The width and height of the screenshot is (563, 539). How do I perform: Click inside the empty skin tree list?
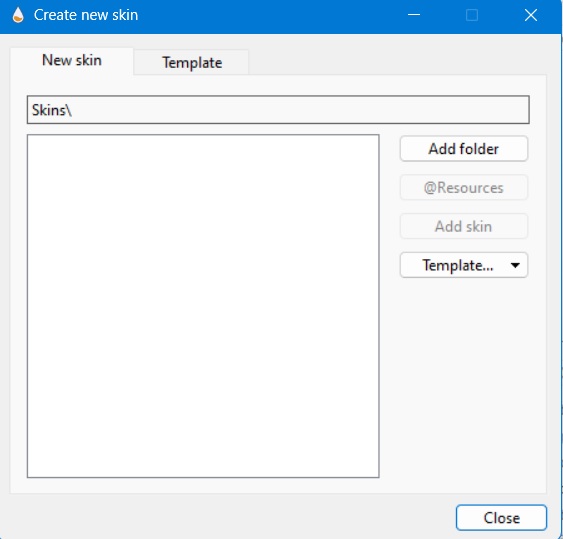(x=203, y=306)
